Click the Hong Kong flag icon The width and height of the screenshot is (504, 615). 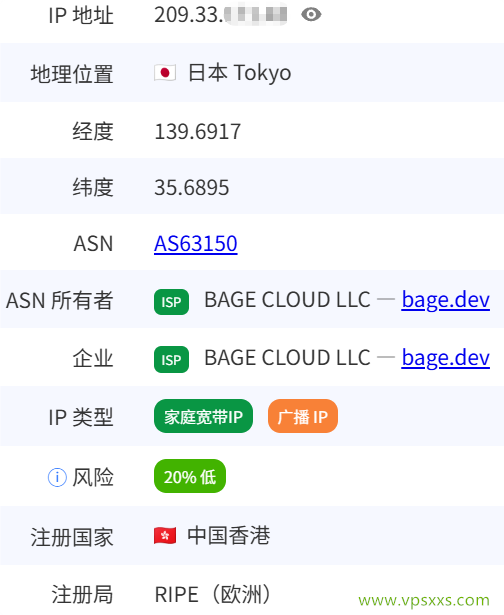[x=165, y=536]
